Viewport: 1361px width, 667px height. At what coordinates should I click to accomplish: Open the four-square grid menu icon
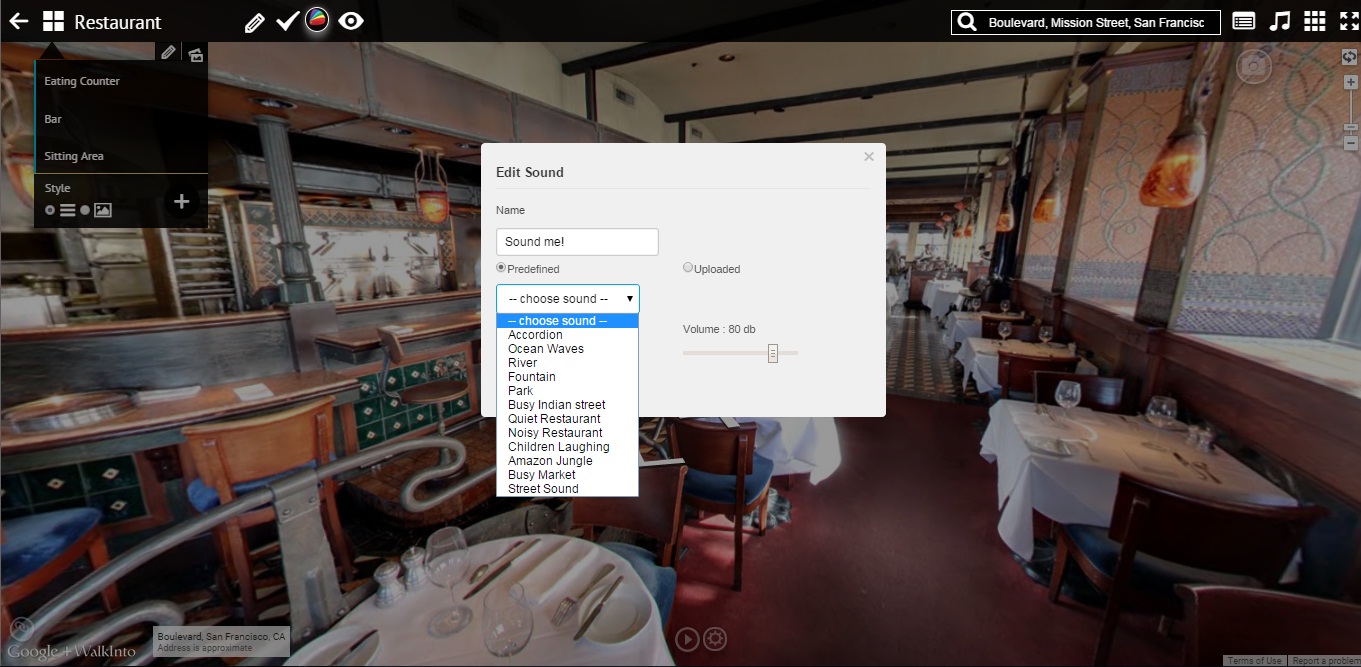(x=53, y=21)
